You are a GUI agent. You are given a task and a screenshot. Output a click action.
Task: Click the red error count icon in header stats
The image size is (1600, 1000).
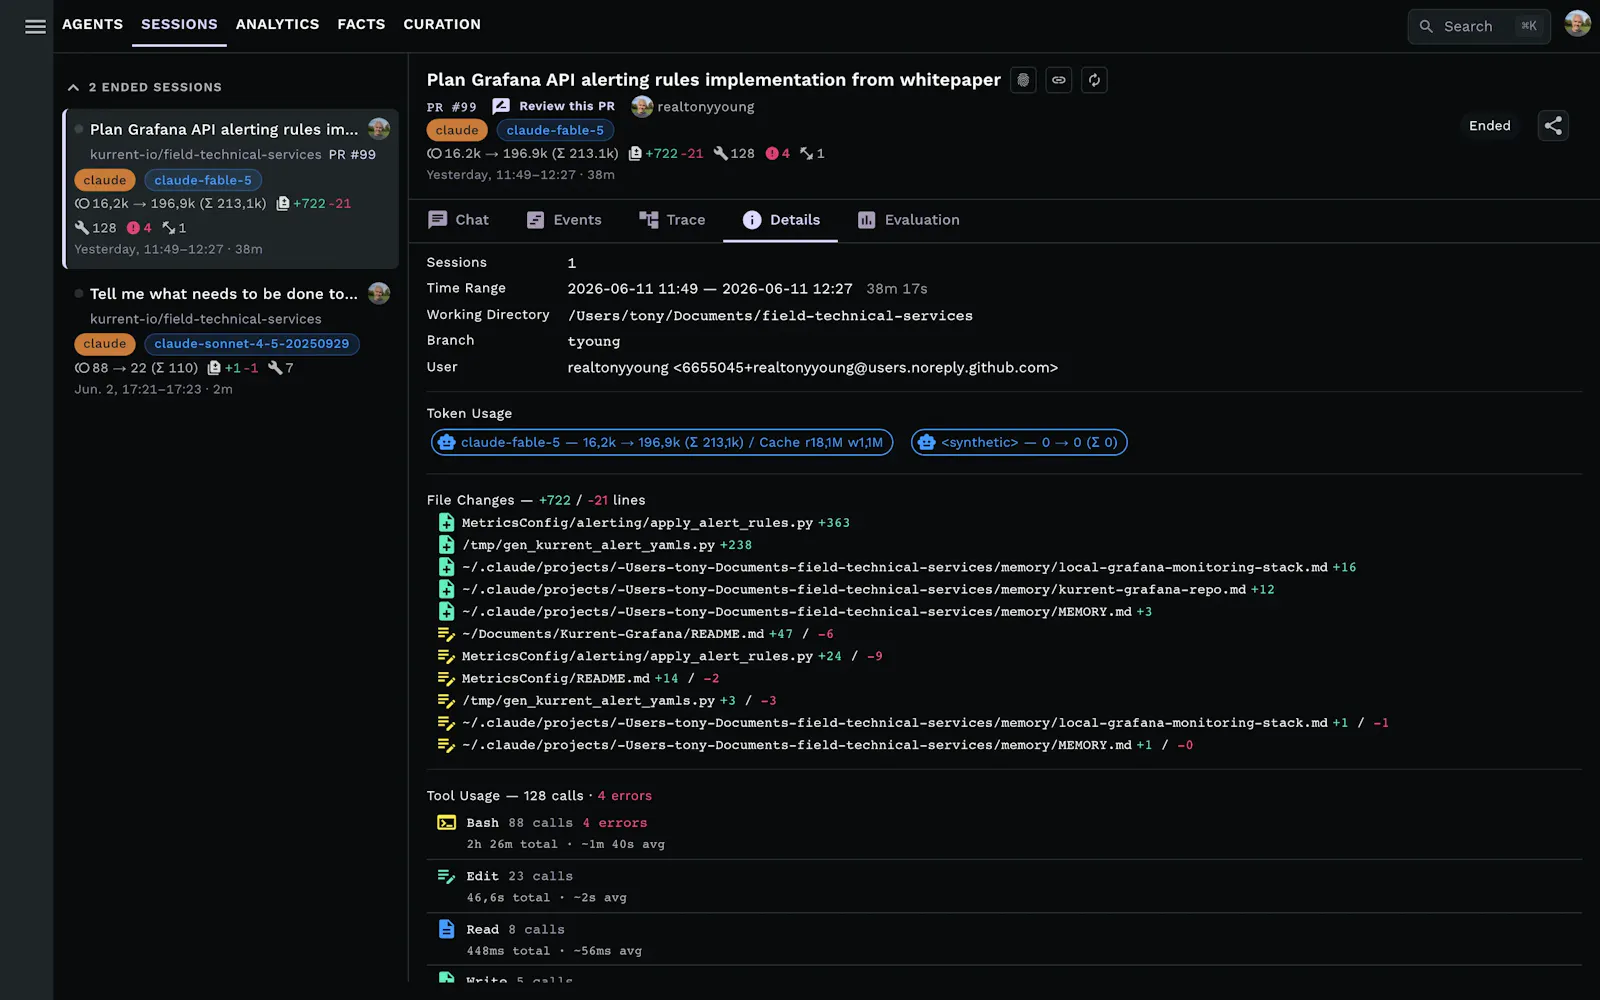click(772, 153)
